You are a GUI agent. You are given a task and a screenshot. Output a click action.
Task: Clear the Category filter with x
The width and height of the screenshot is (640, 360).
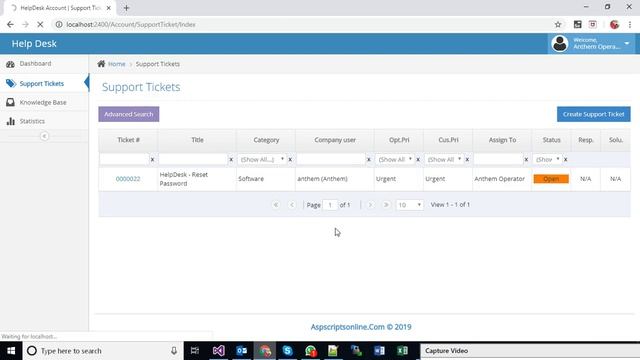290,160
